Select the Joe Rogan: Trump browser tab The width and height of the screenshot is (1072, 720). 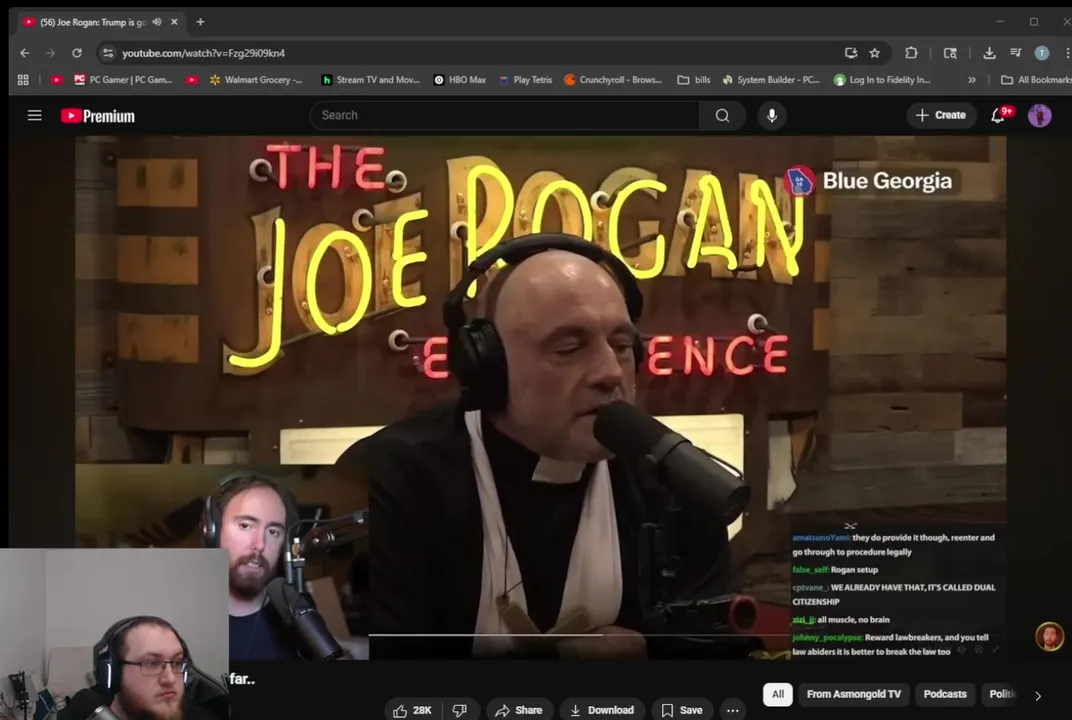pos(92,22)
